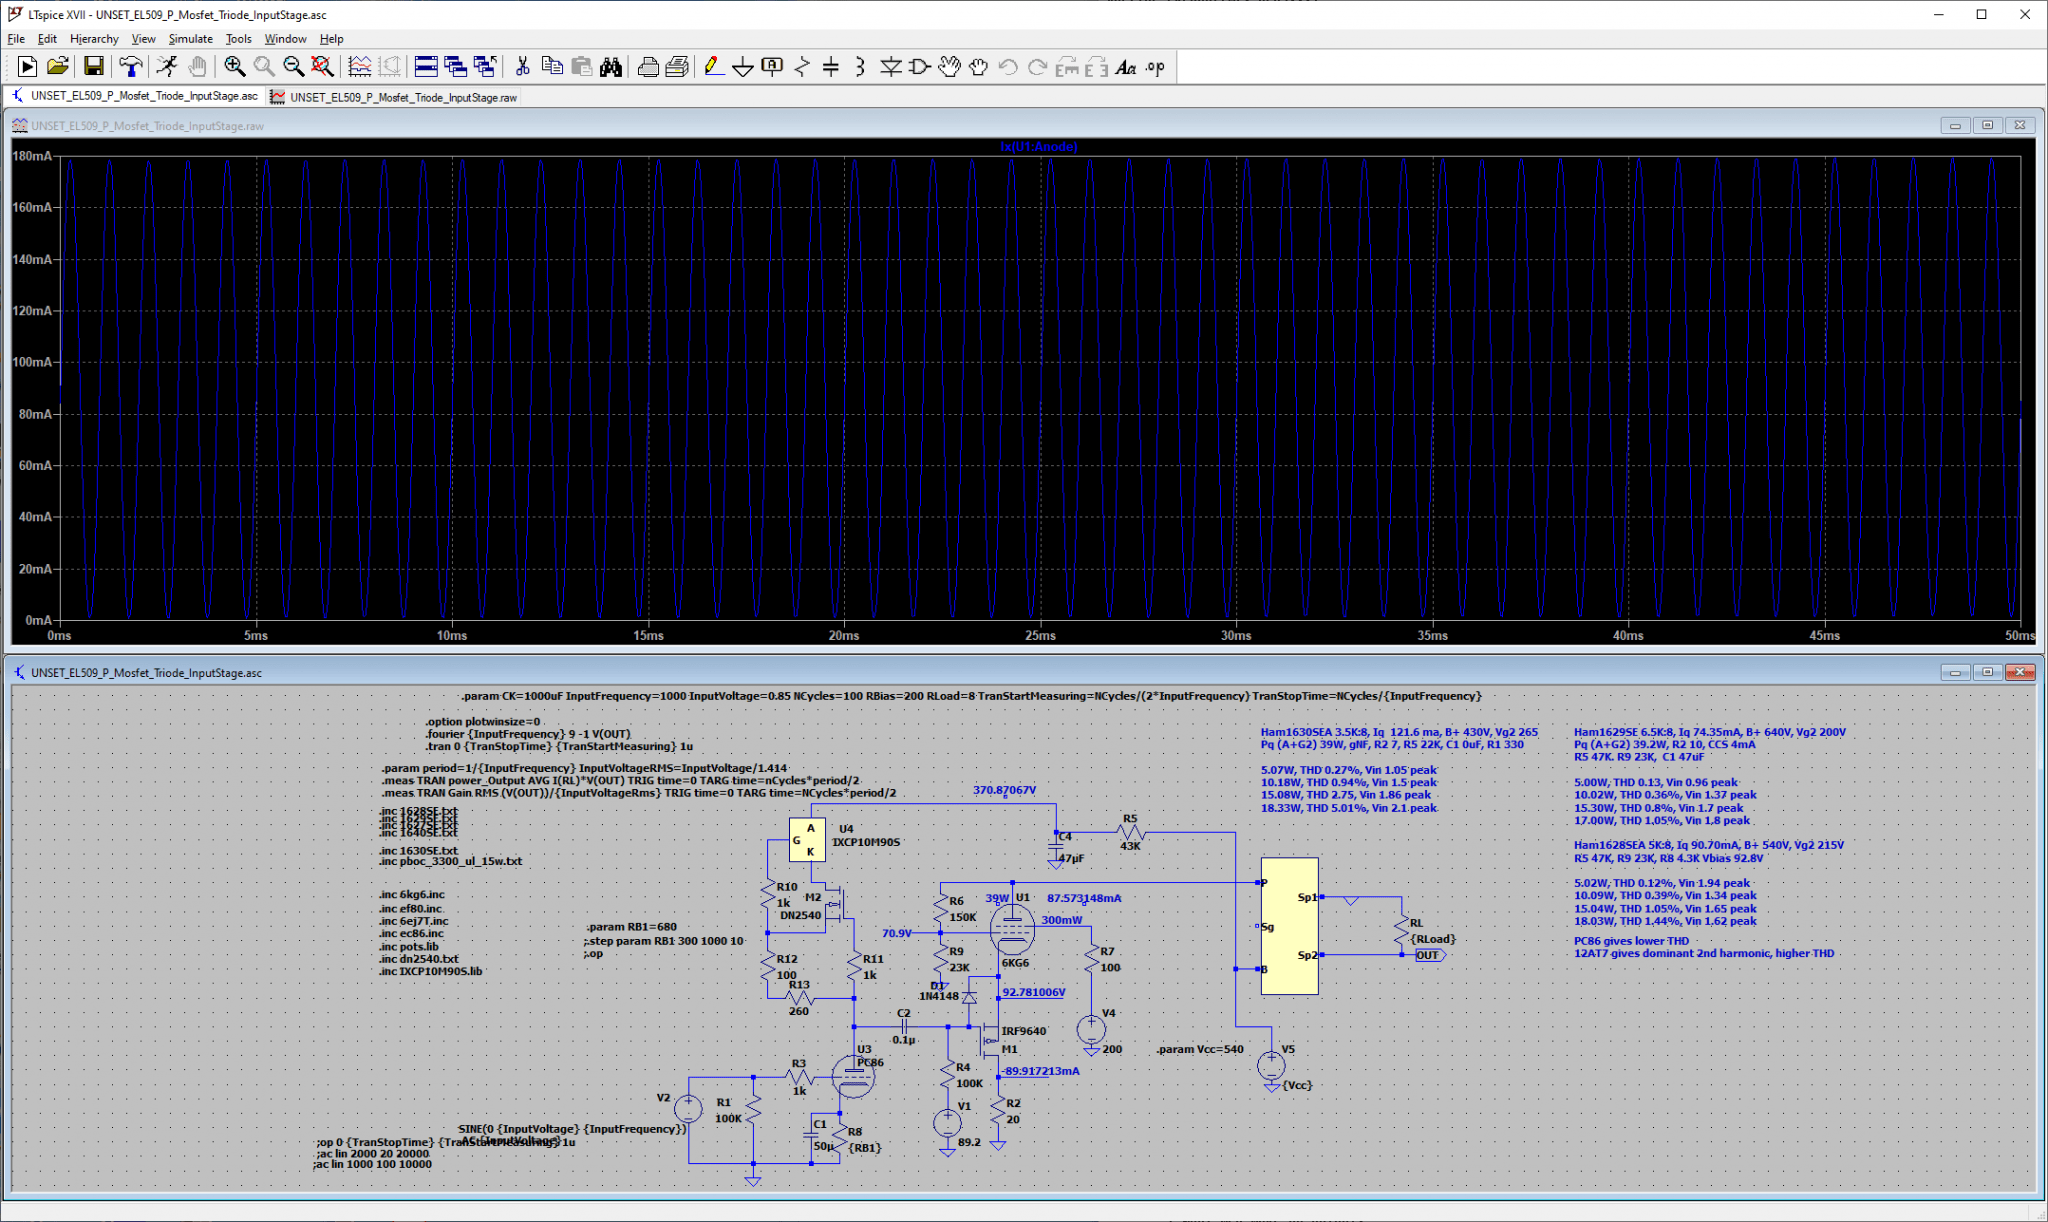Place a Capacitor from toolbar
The image size is (2048, 1222).
pyautogui.click(x=831, y=67)
